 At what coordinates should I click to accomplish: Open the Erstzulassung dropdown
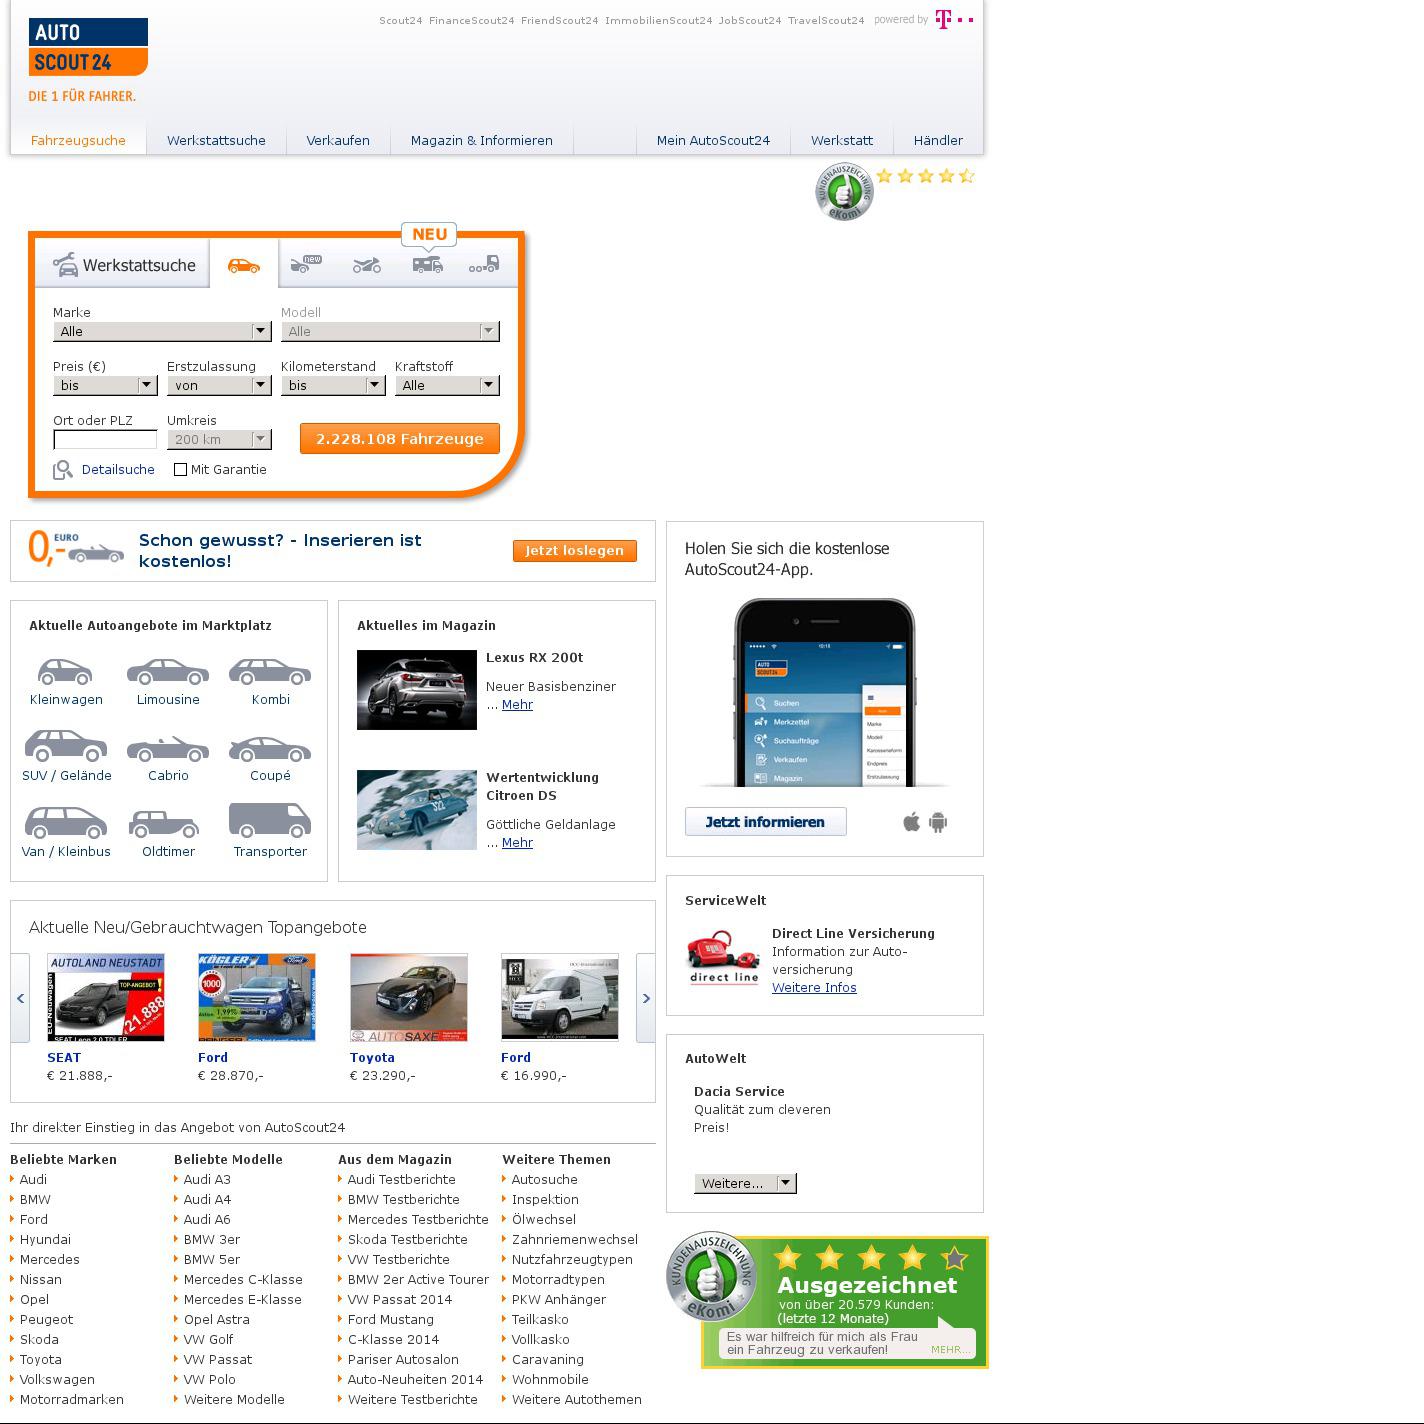pyautogui.click(x=219, y=385)
